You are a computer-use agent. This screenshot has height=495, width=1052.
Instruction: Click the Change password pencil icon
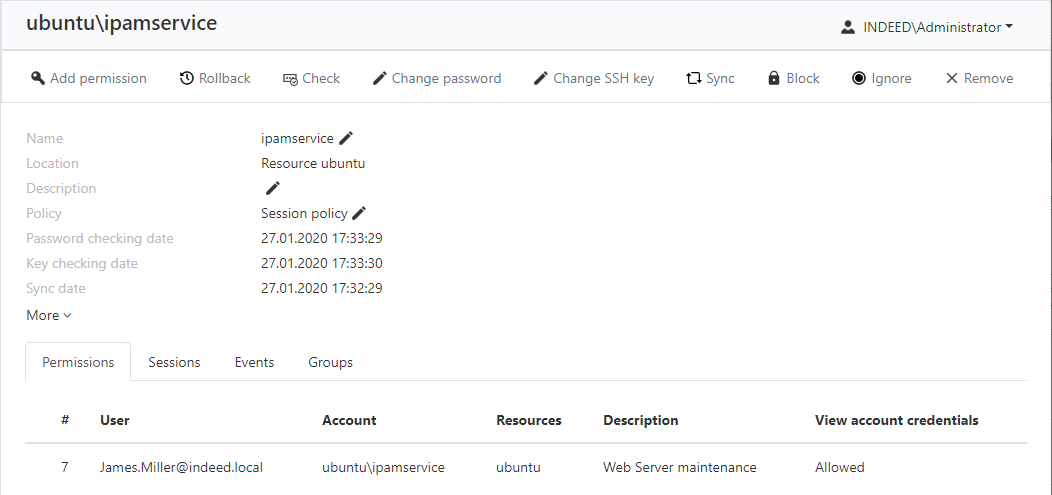pos(380,78)
